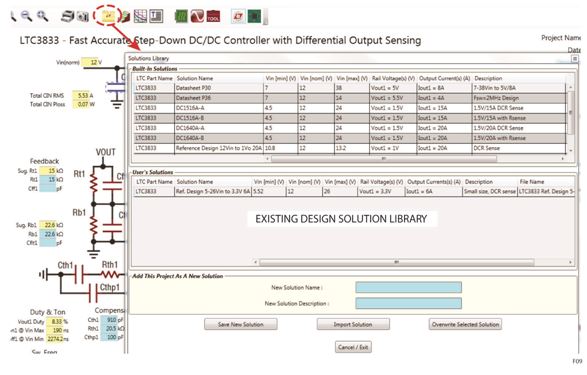Image resolution: width=587 pixels, height=375 pixels.
Task: Click the zoom out magnifier icon
Action: pos(26,16)
